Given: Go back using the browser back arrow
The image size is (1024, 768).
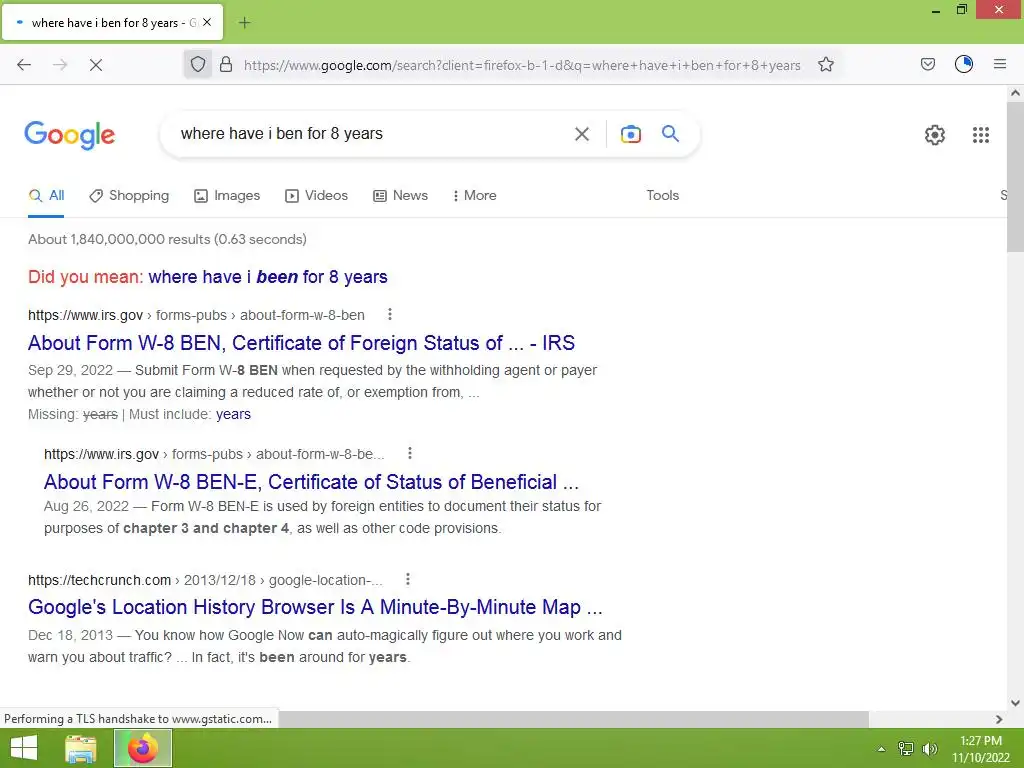Looking at the screenshot, I should (x=24, y=65).
